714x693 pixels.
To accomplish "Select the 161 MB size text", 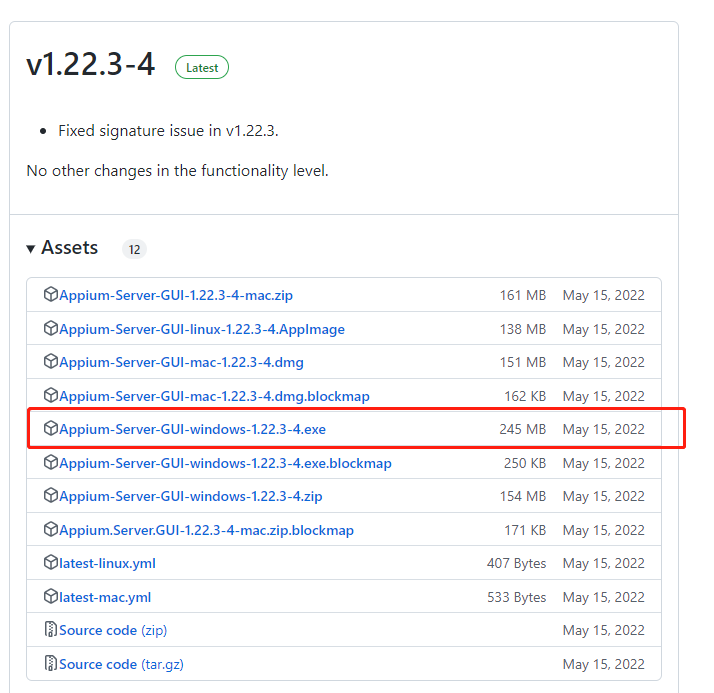I will [523, 295].
